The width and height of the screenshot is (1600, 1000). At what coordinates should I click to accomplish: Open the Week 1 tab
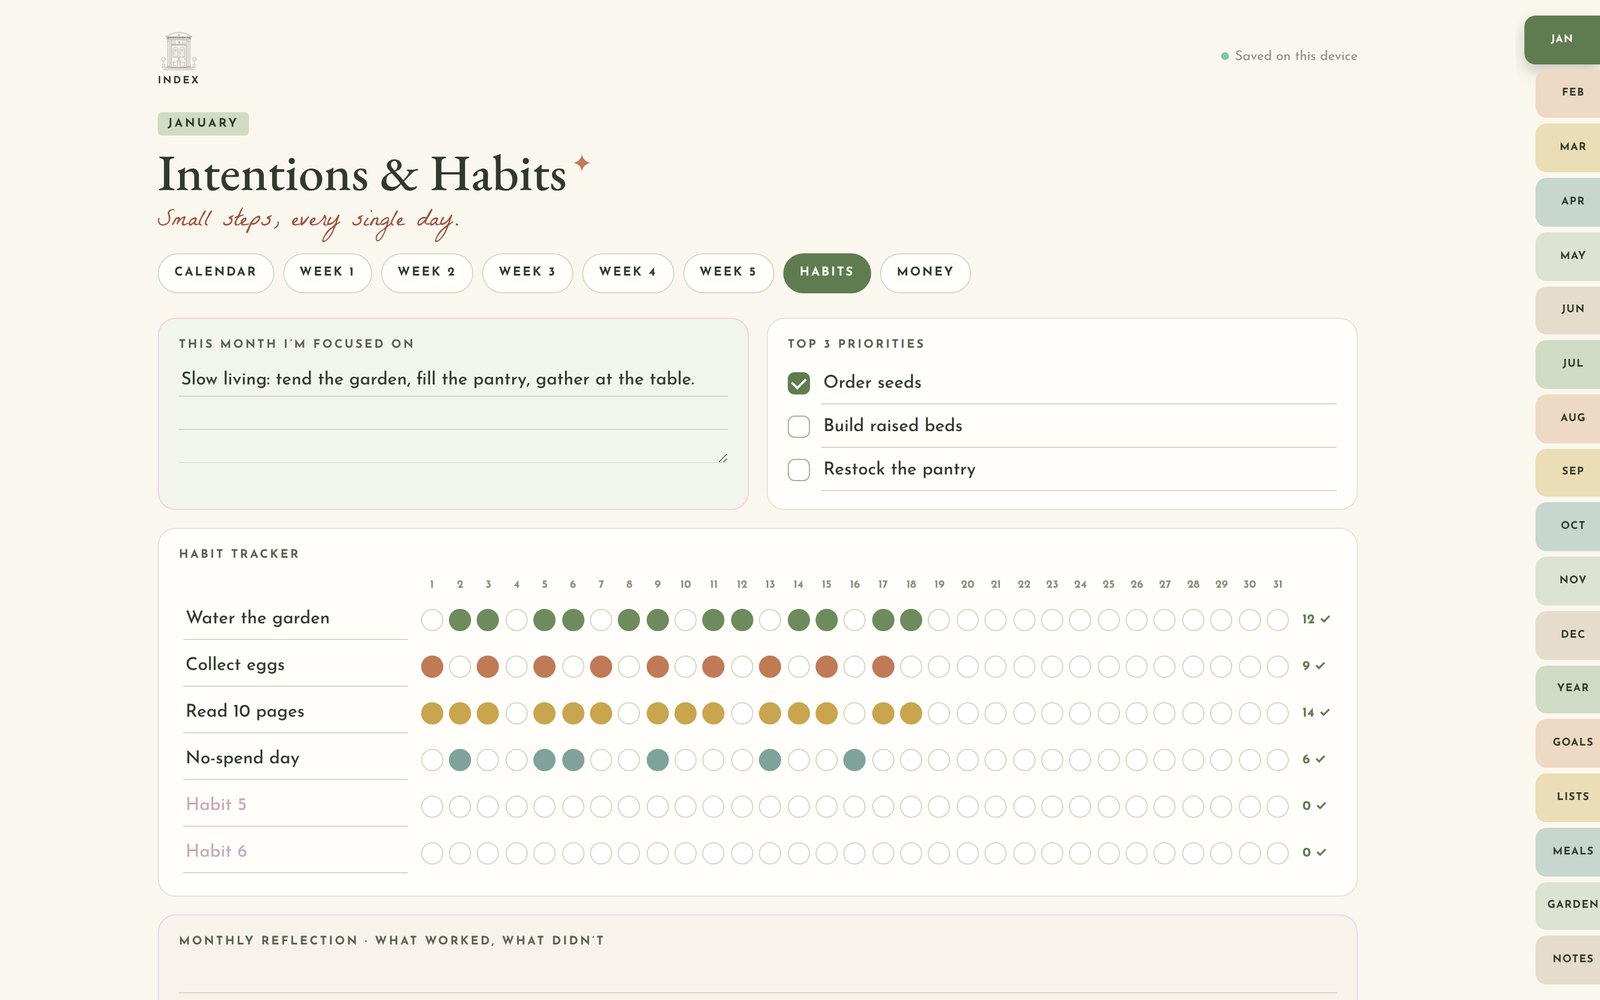click(327, 272)
